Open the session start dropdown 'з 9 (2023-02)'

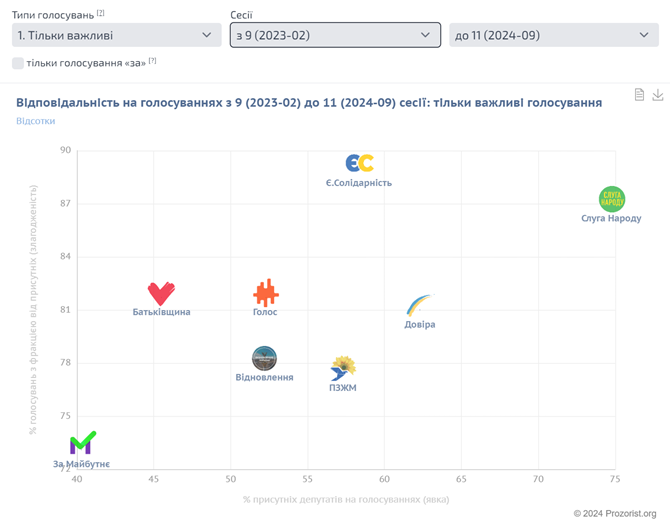click(x=335, y=35)
